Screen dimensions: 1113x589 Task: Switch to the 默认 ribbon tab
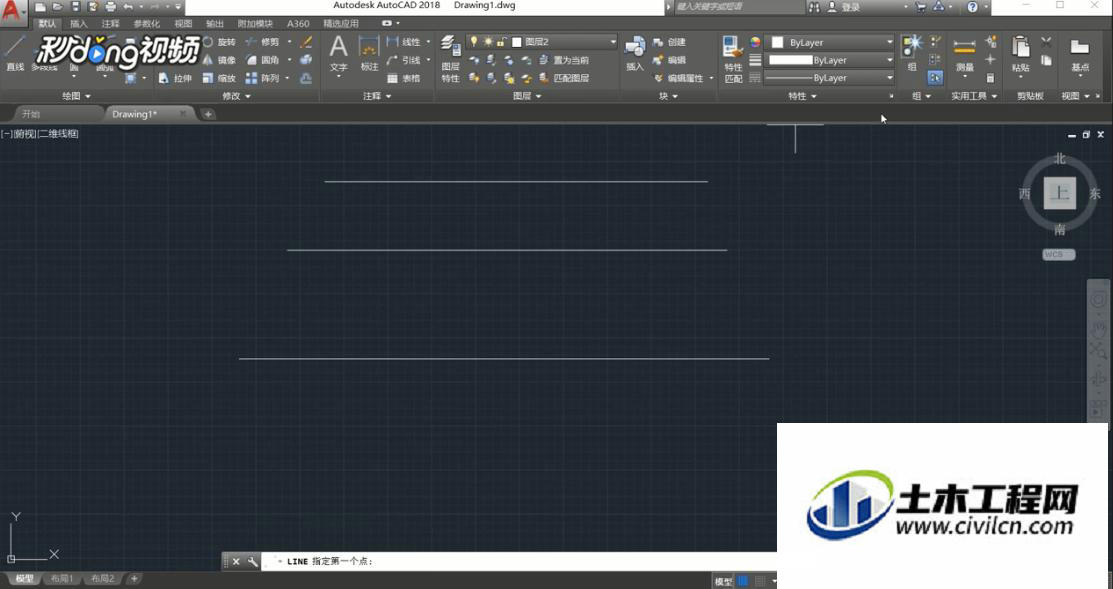[47, 23]
